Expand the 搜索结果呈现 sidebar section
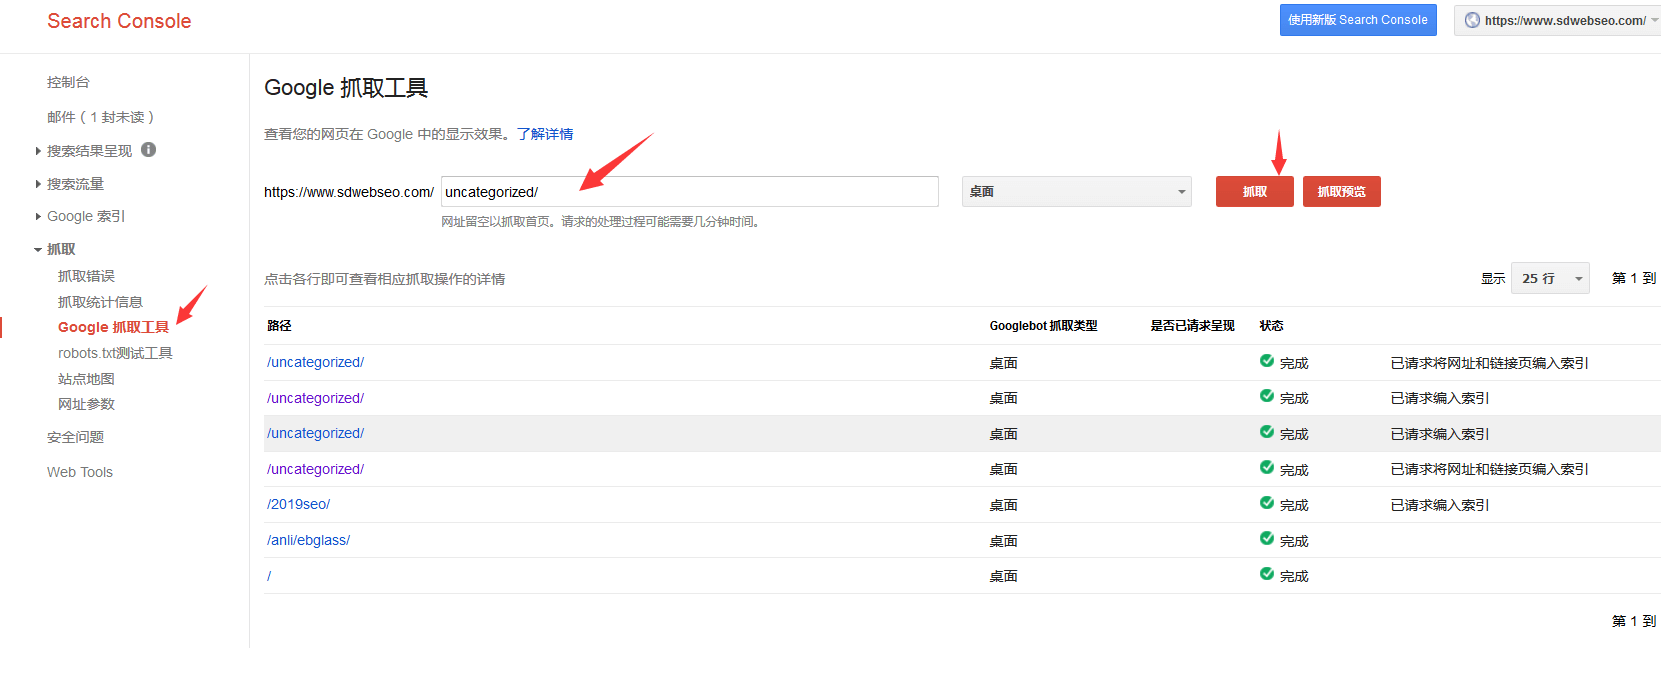 pos(38,151)
